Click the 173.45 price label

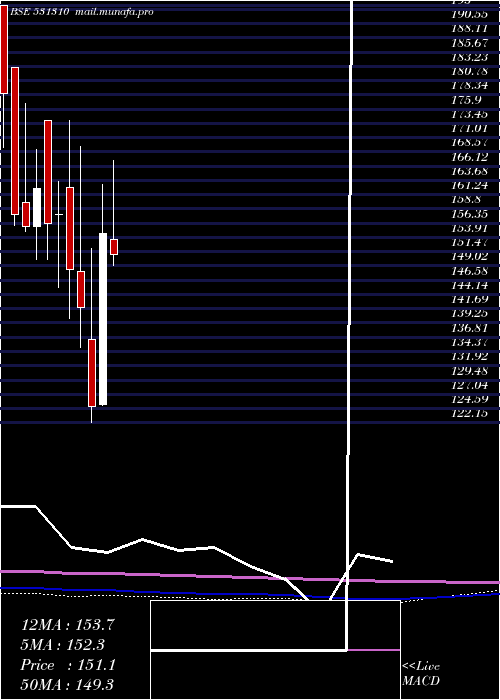(x=469, y=114)
